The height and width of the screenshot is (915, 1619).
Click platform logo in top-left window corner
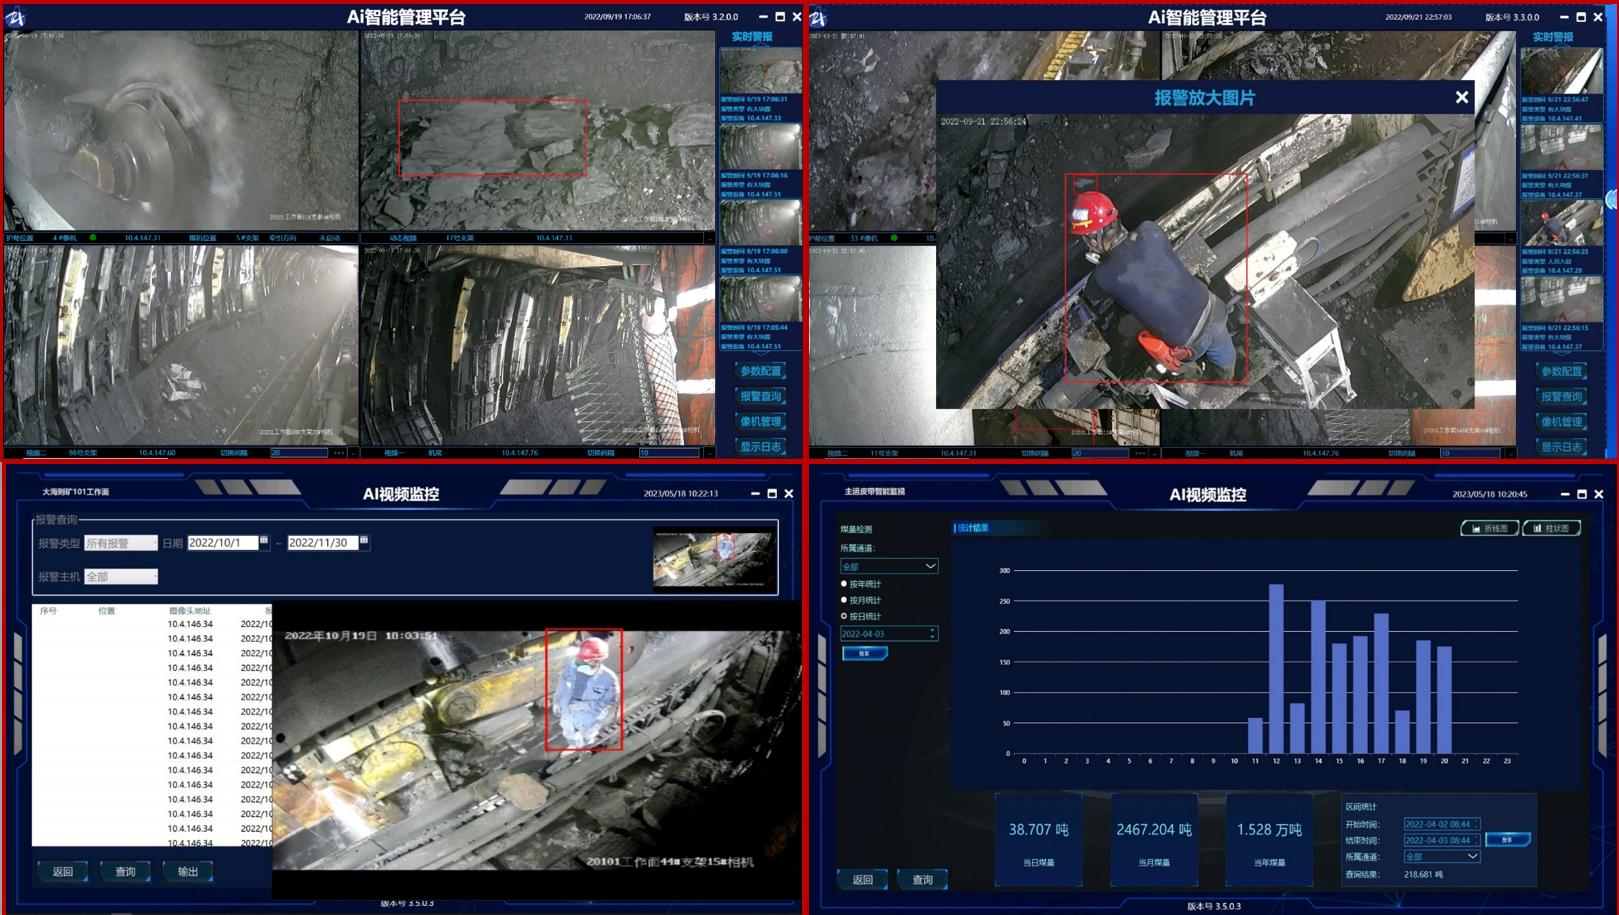pyautogui.click(x=16, y=17)
